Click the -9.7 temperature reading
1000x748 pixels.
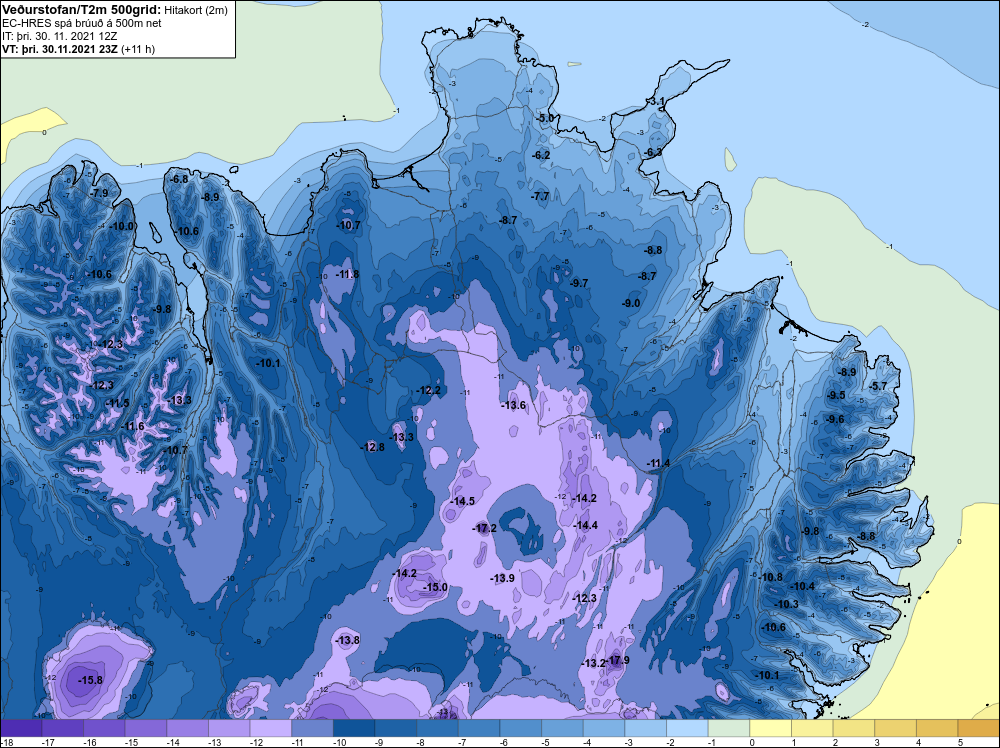(x=579, y=283)
